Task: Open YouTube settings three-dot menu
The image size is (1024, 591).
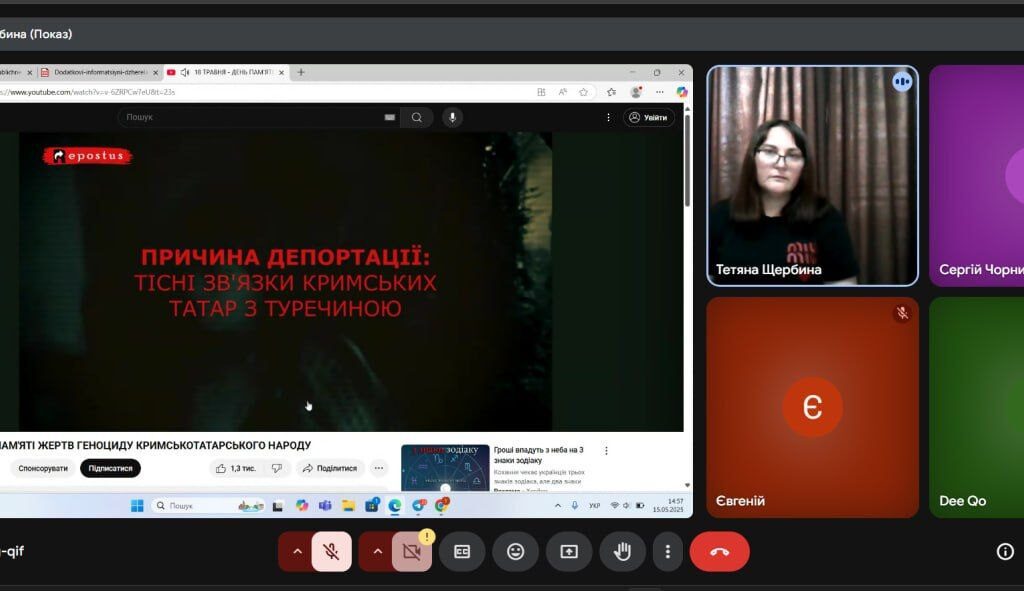Action: 609,118
